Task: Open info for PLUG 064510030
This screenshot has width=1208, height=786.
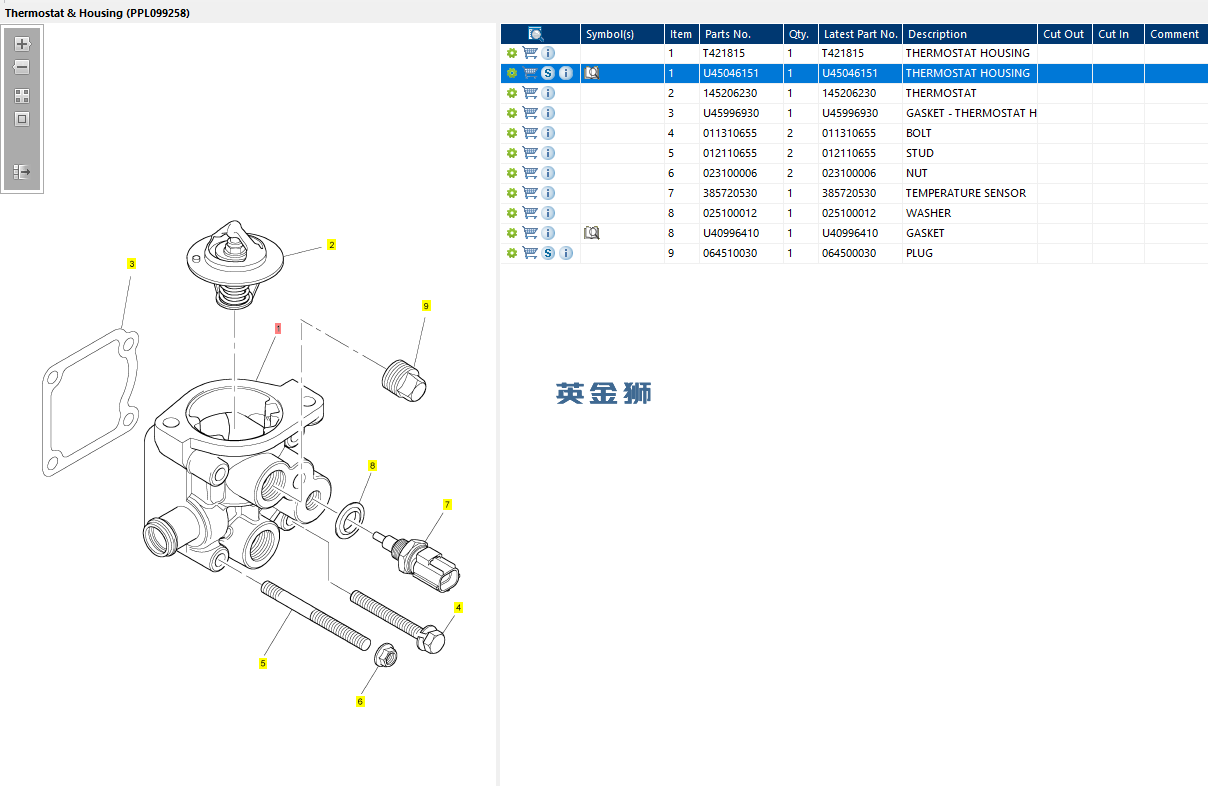Action: 566,253
